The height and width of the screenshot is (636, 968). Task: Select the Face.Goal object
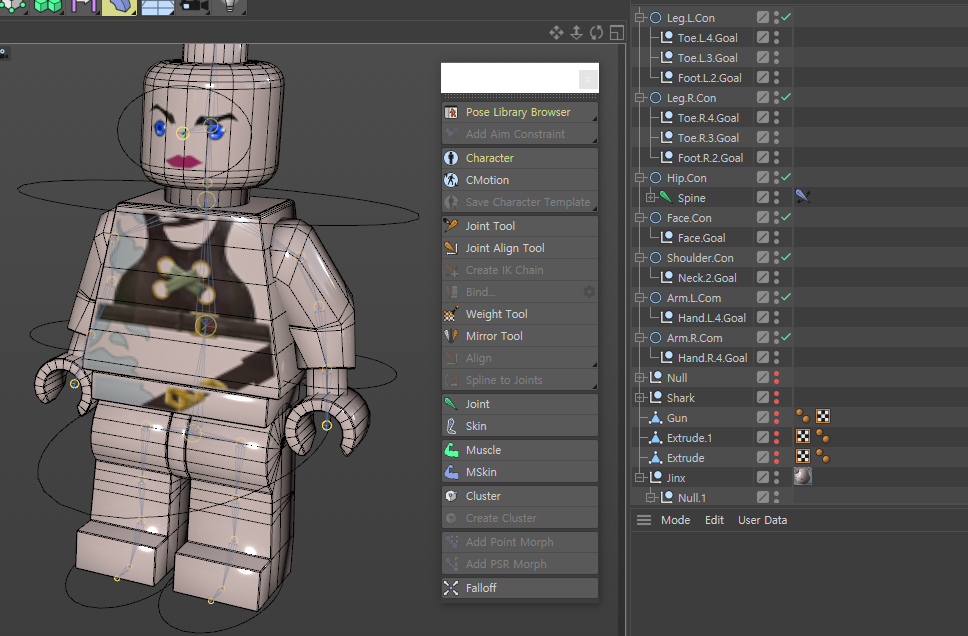(x=701, y=238)
